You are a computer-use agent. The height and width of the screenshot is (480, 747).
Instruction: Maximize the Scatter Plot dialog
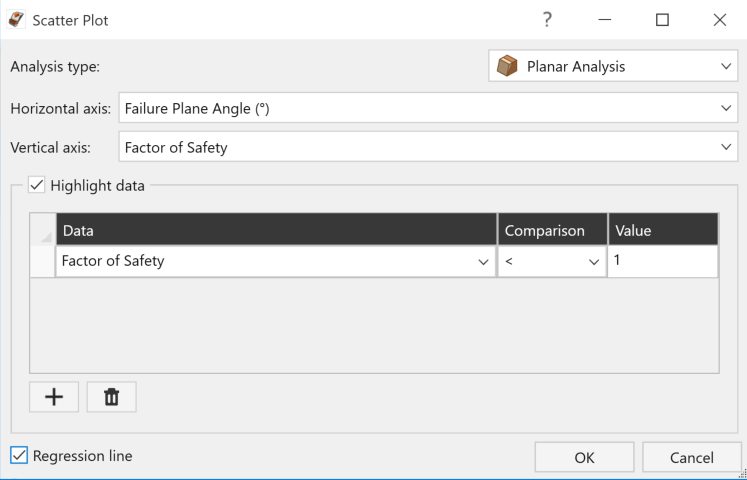pyautogui.click(x=662, y=20)
